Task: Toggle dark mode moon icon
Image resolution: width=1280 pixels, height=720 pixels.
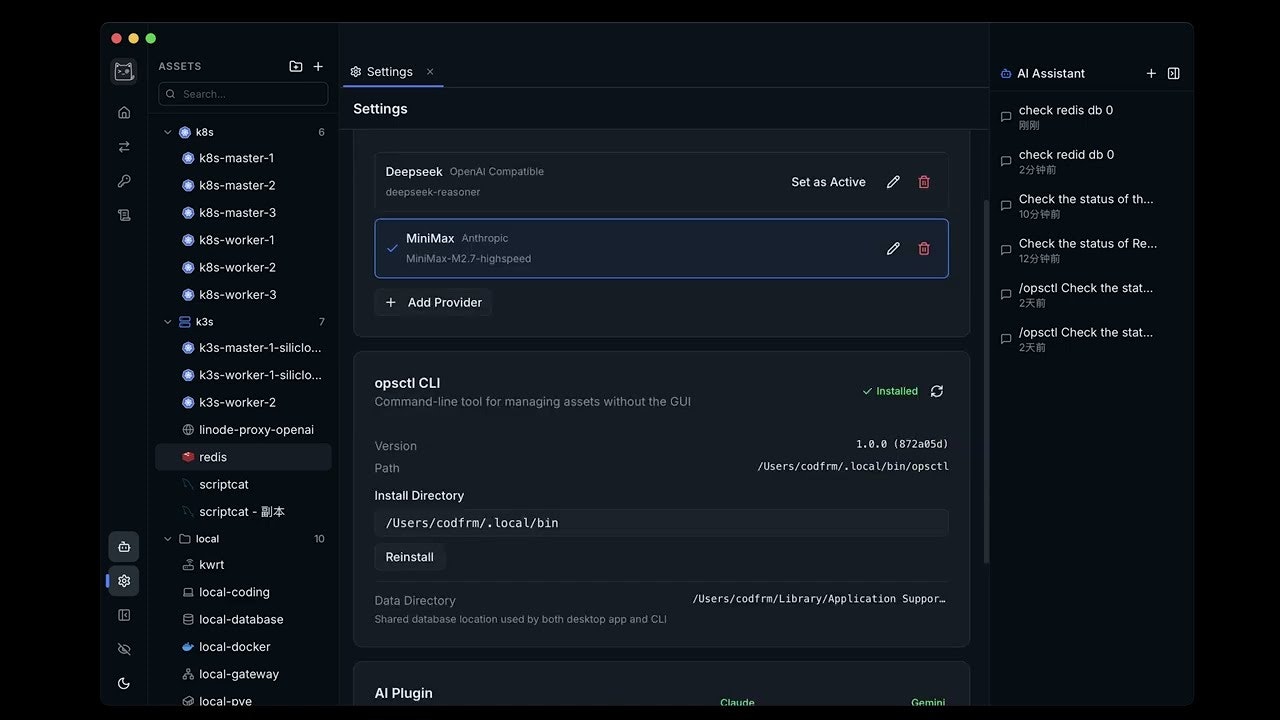Action: point(124,683)
